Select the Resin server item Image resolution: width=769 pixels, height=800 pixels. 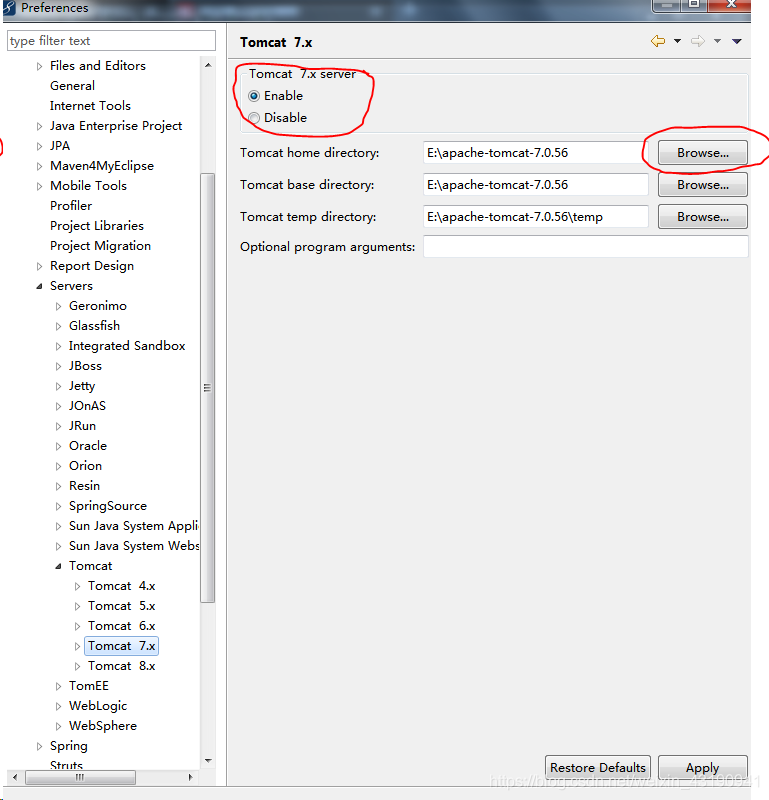(84, 486)
